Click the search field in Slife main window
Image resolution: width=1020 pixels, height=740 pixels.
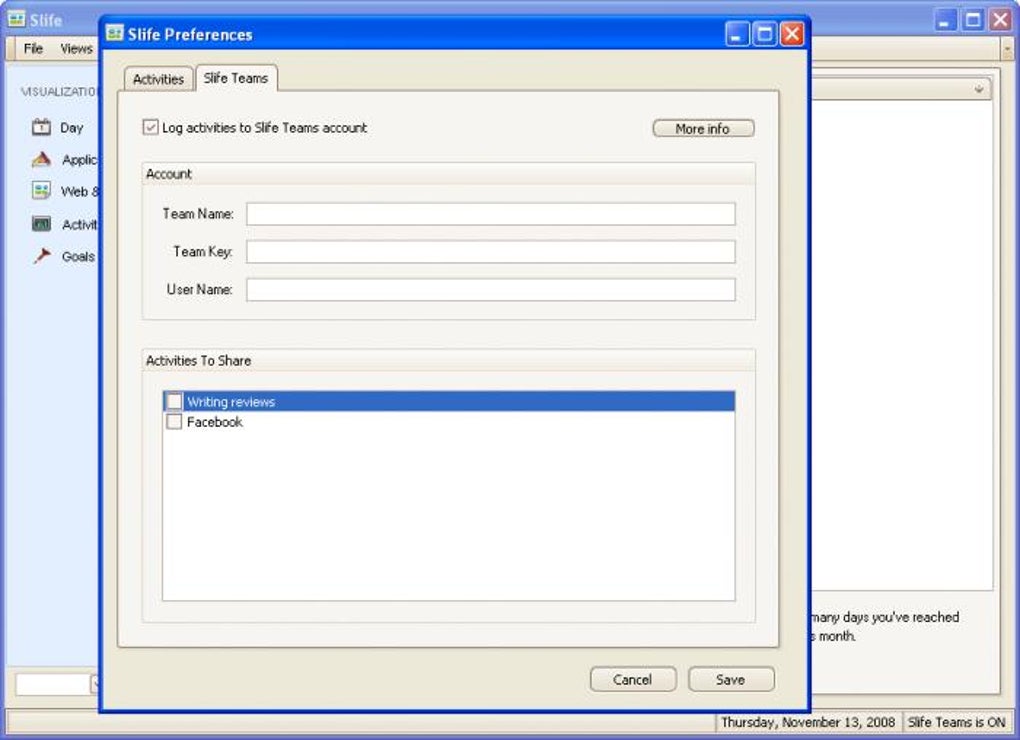click(53, 684)
